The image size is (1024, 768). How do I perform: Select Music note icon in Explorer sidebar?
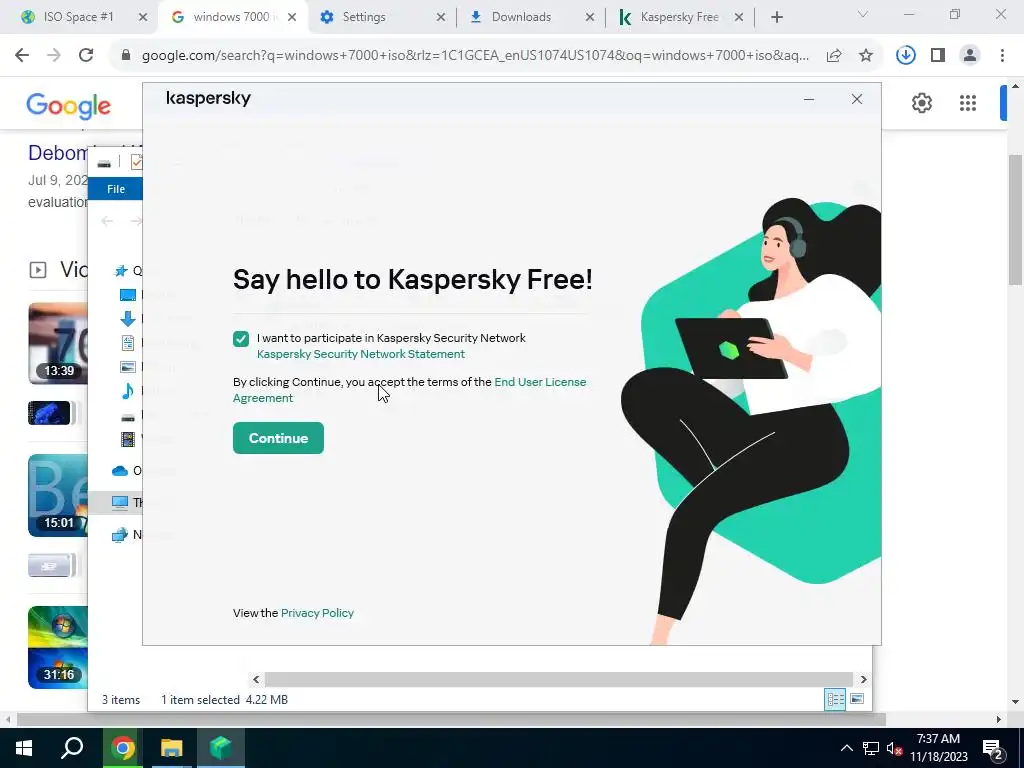pos(128,391)
